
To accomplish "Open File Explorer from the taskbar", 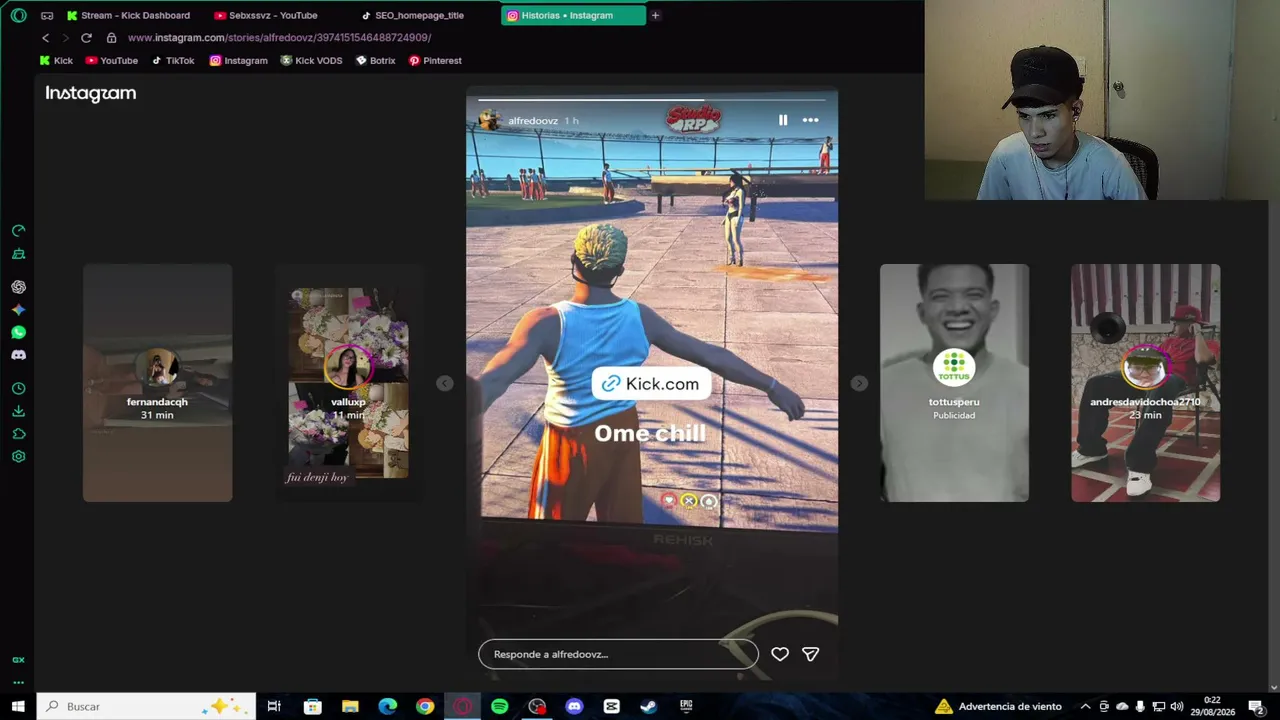I will [x=350, y=706].
